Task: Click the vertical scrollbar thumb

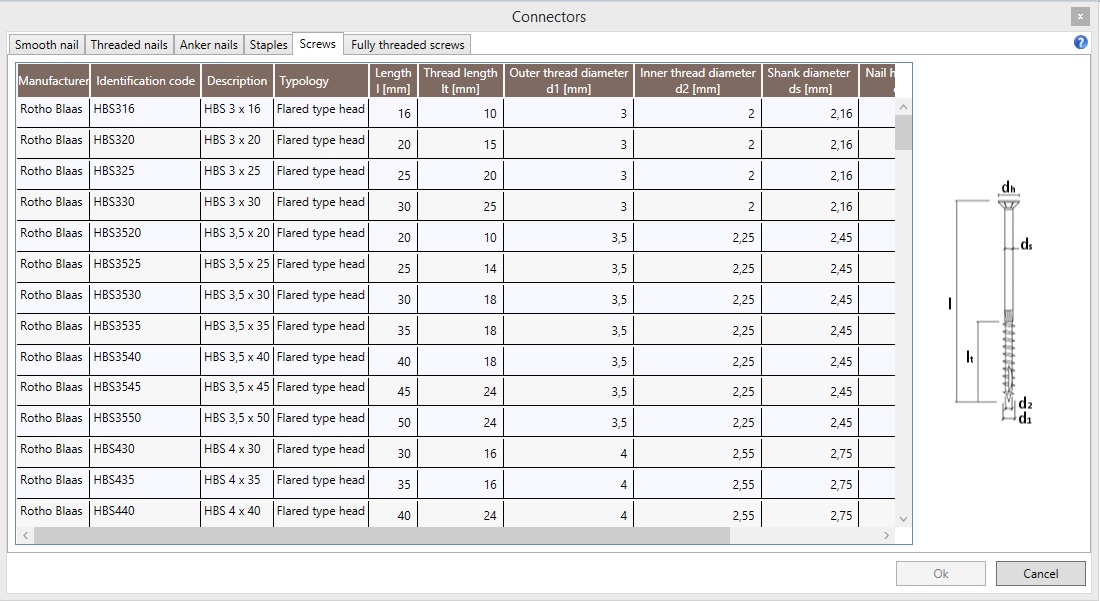Action: 904,133
